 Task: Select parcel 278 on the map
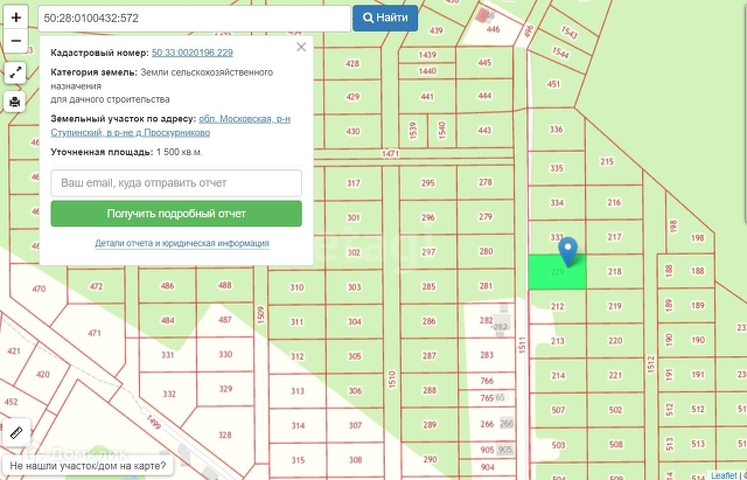[x=485, y=182]
